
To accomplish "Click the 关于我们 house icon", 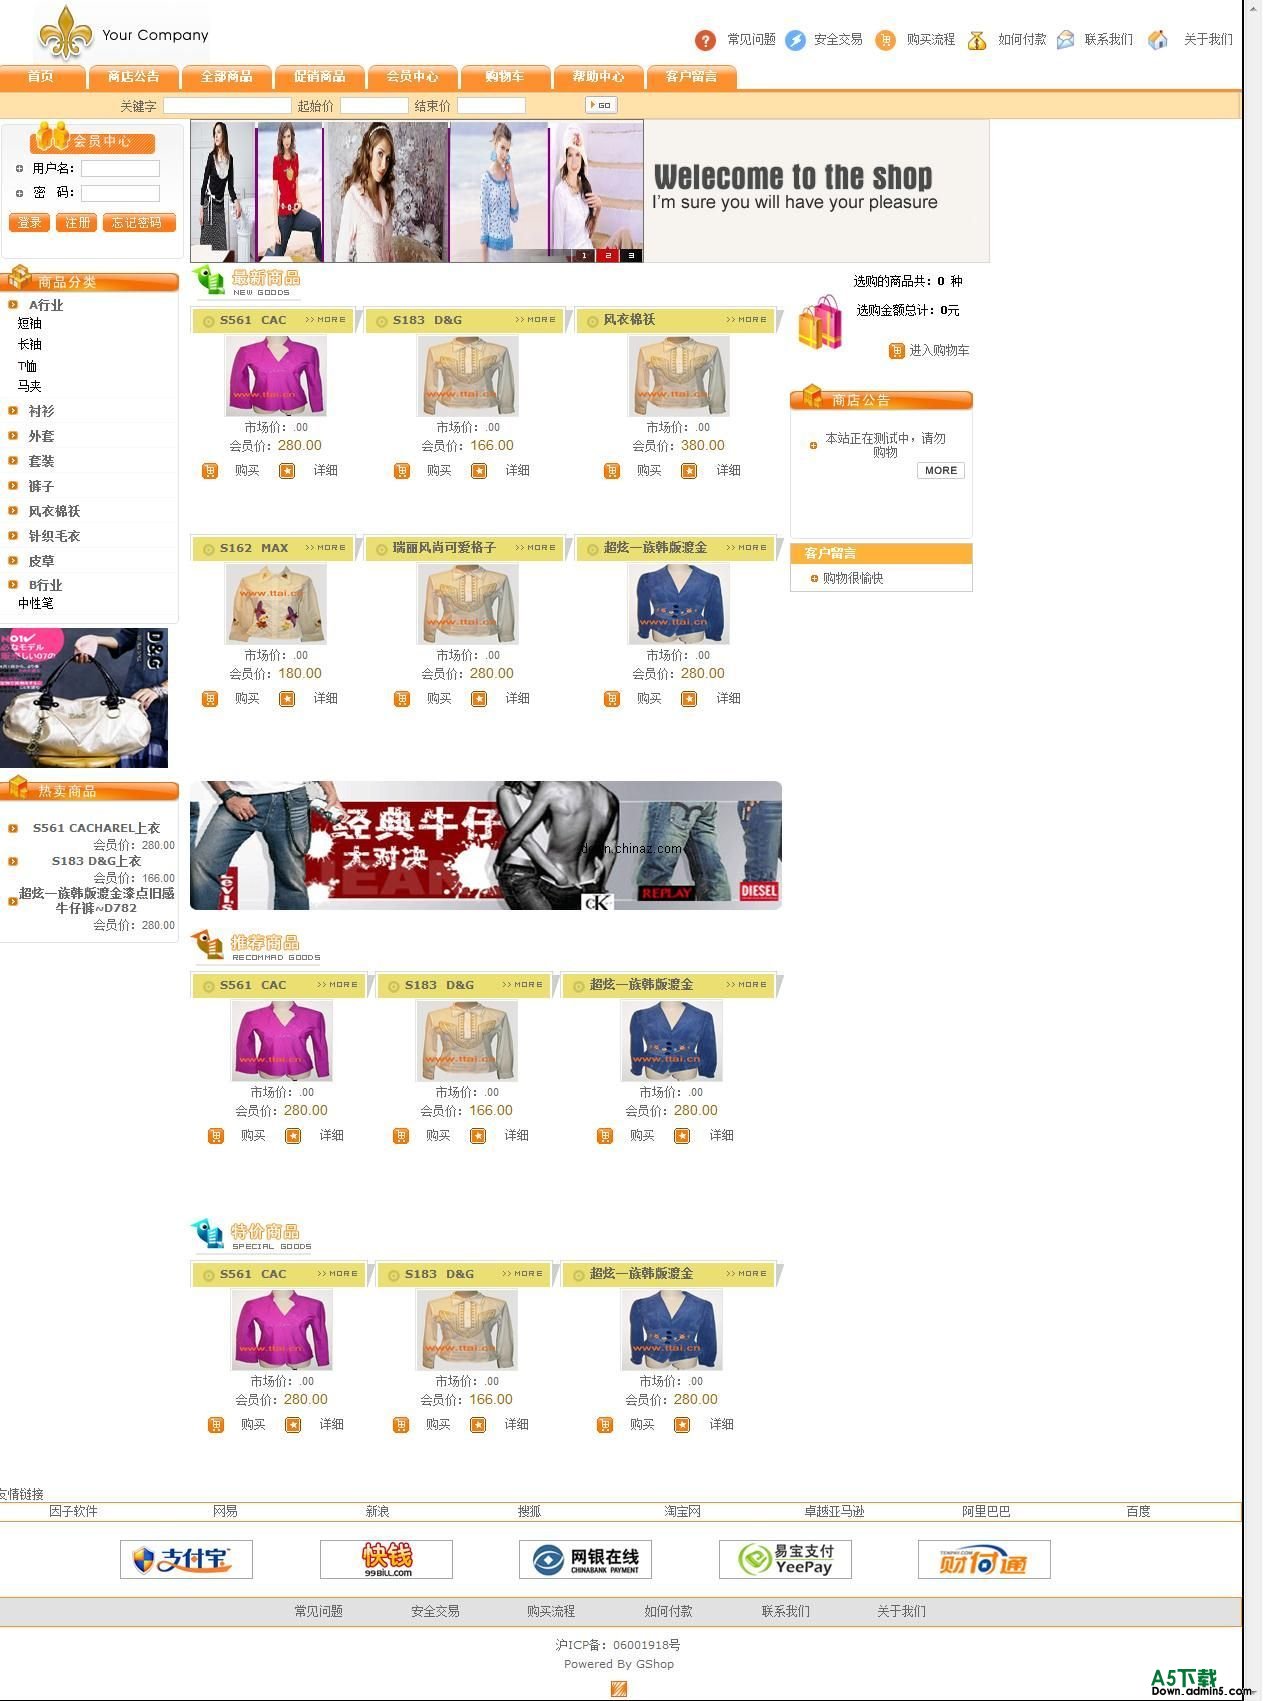I will (x=1157, y=40).
